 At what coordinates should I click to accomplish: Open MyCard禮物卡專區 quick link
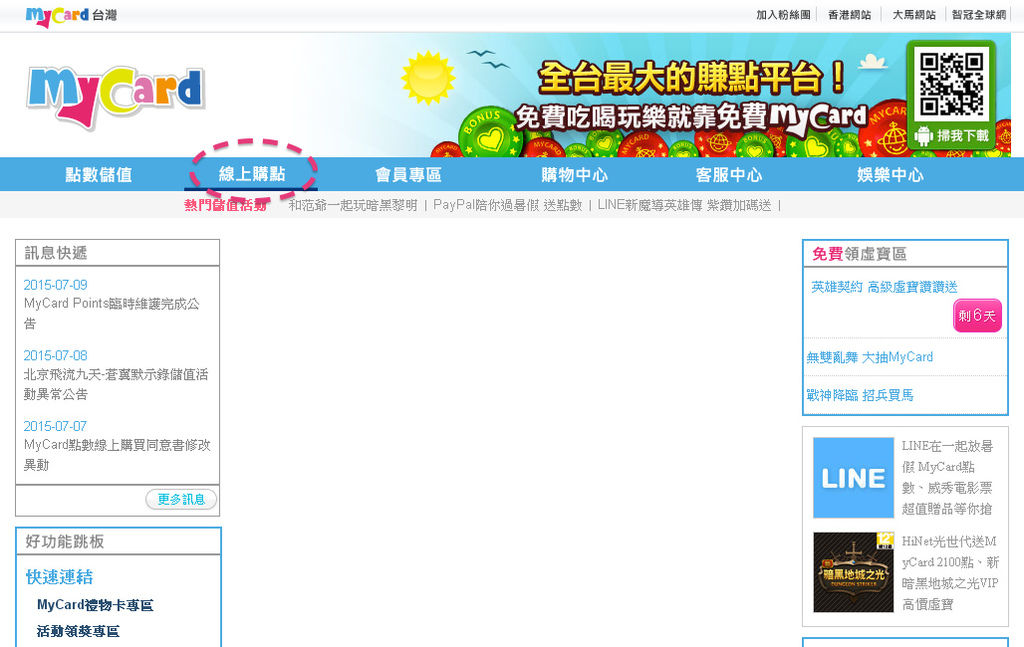(95, 605)
